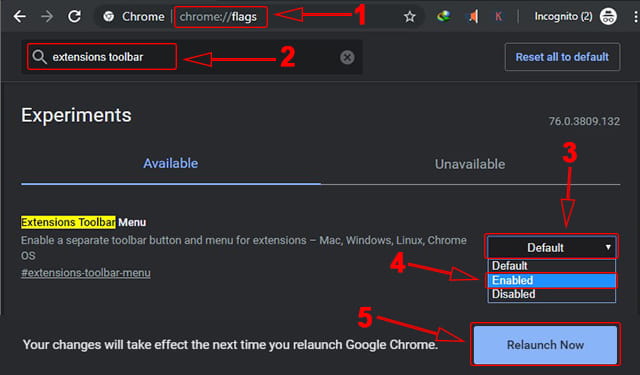Click the chrome://flags address bar
The height and width of the screenshot is (375, 640).
coord(218,17)
